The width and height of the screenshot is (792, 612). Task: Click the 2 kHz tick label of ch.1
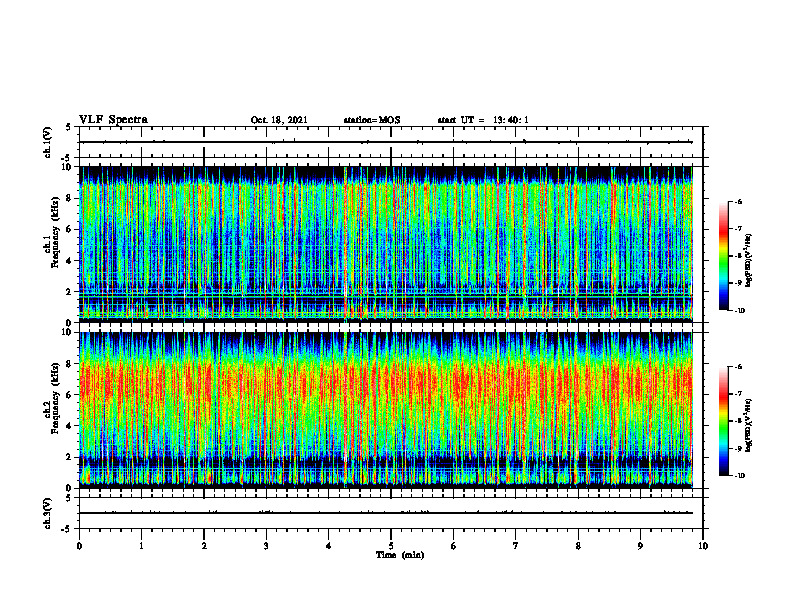(69, 292)
